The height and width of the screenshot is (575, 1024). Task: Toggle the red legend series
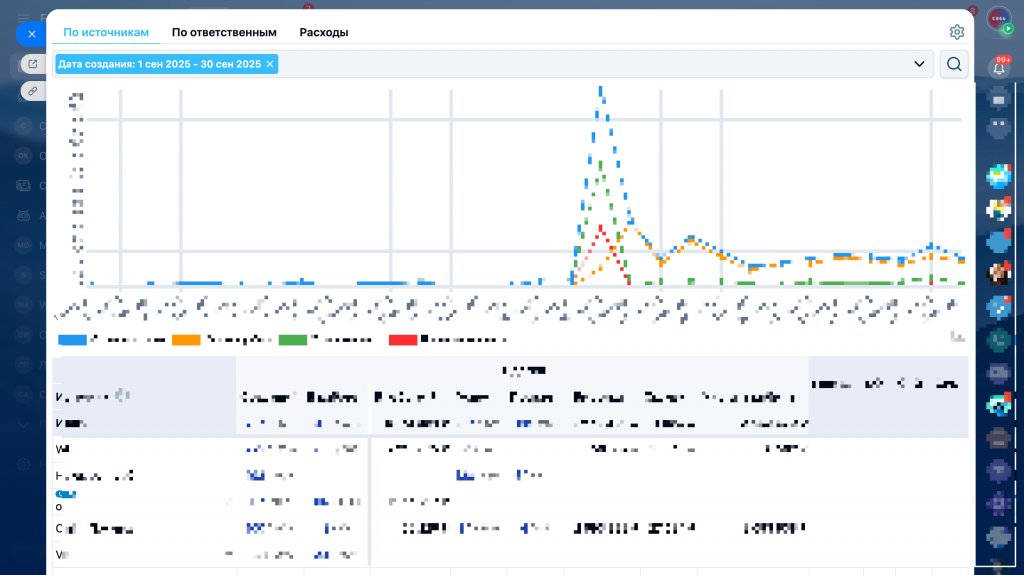tap(403, 340)
